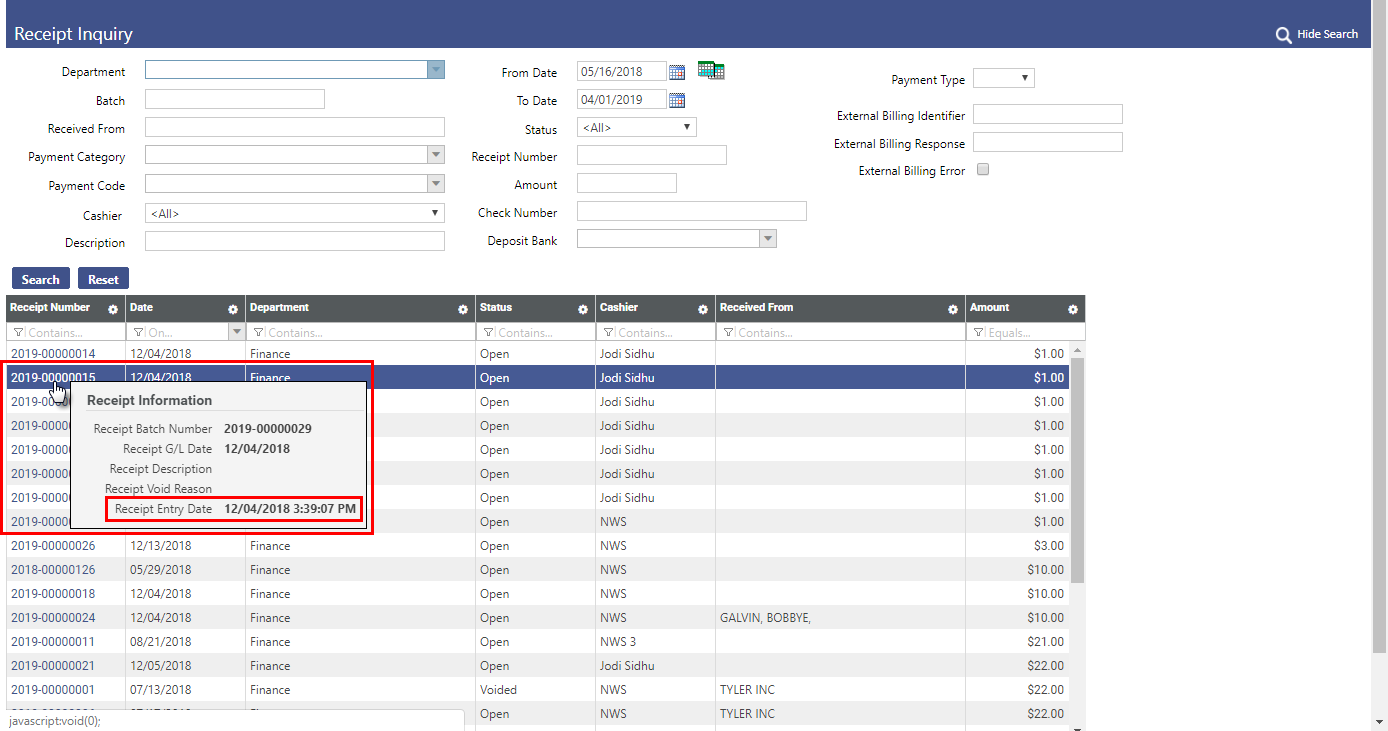This screenshot has height=731, width=1388.
Task: Select the GALVIN, BOBBYE, cell
Action: [x=840, y=618]
